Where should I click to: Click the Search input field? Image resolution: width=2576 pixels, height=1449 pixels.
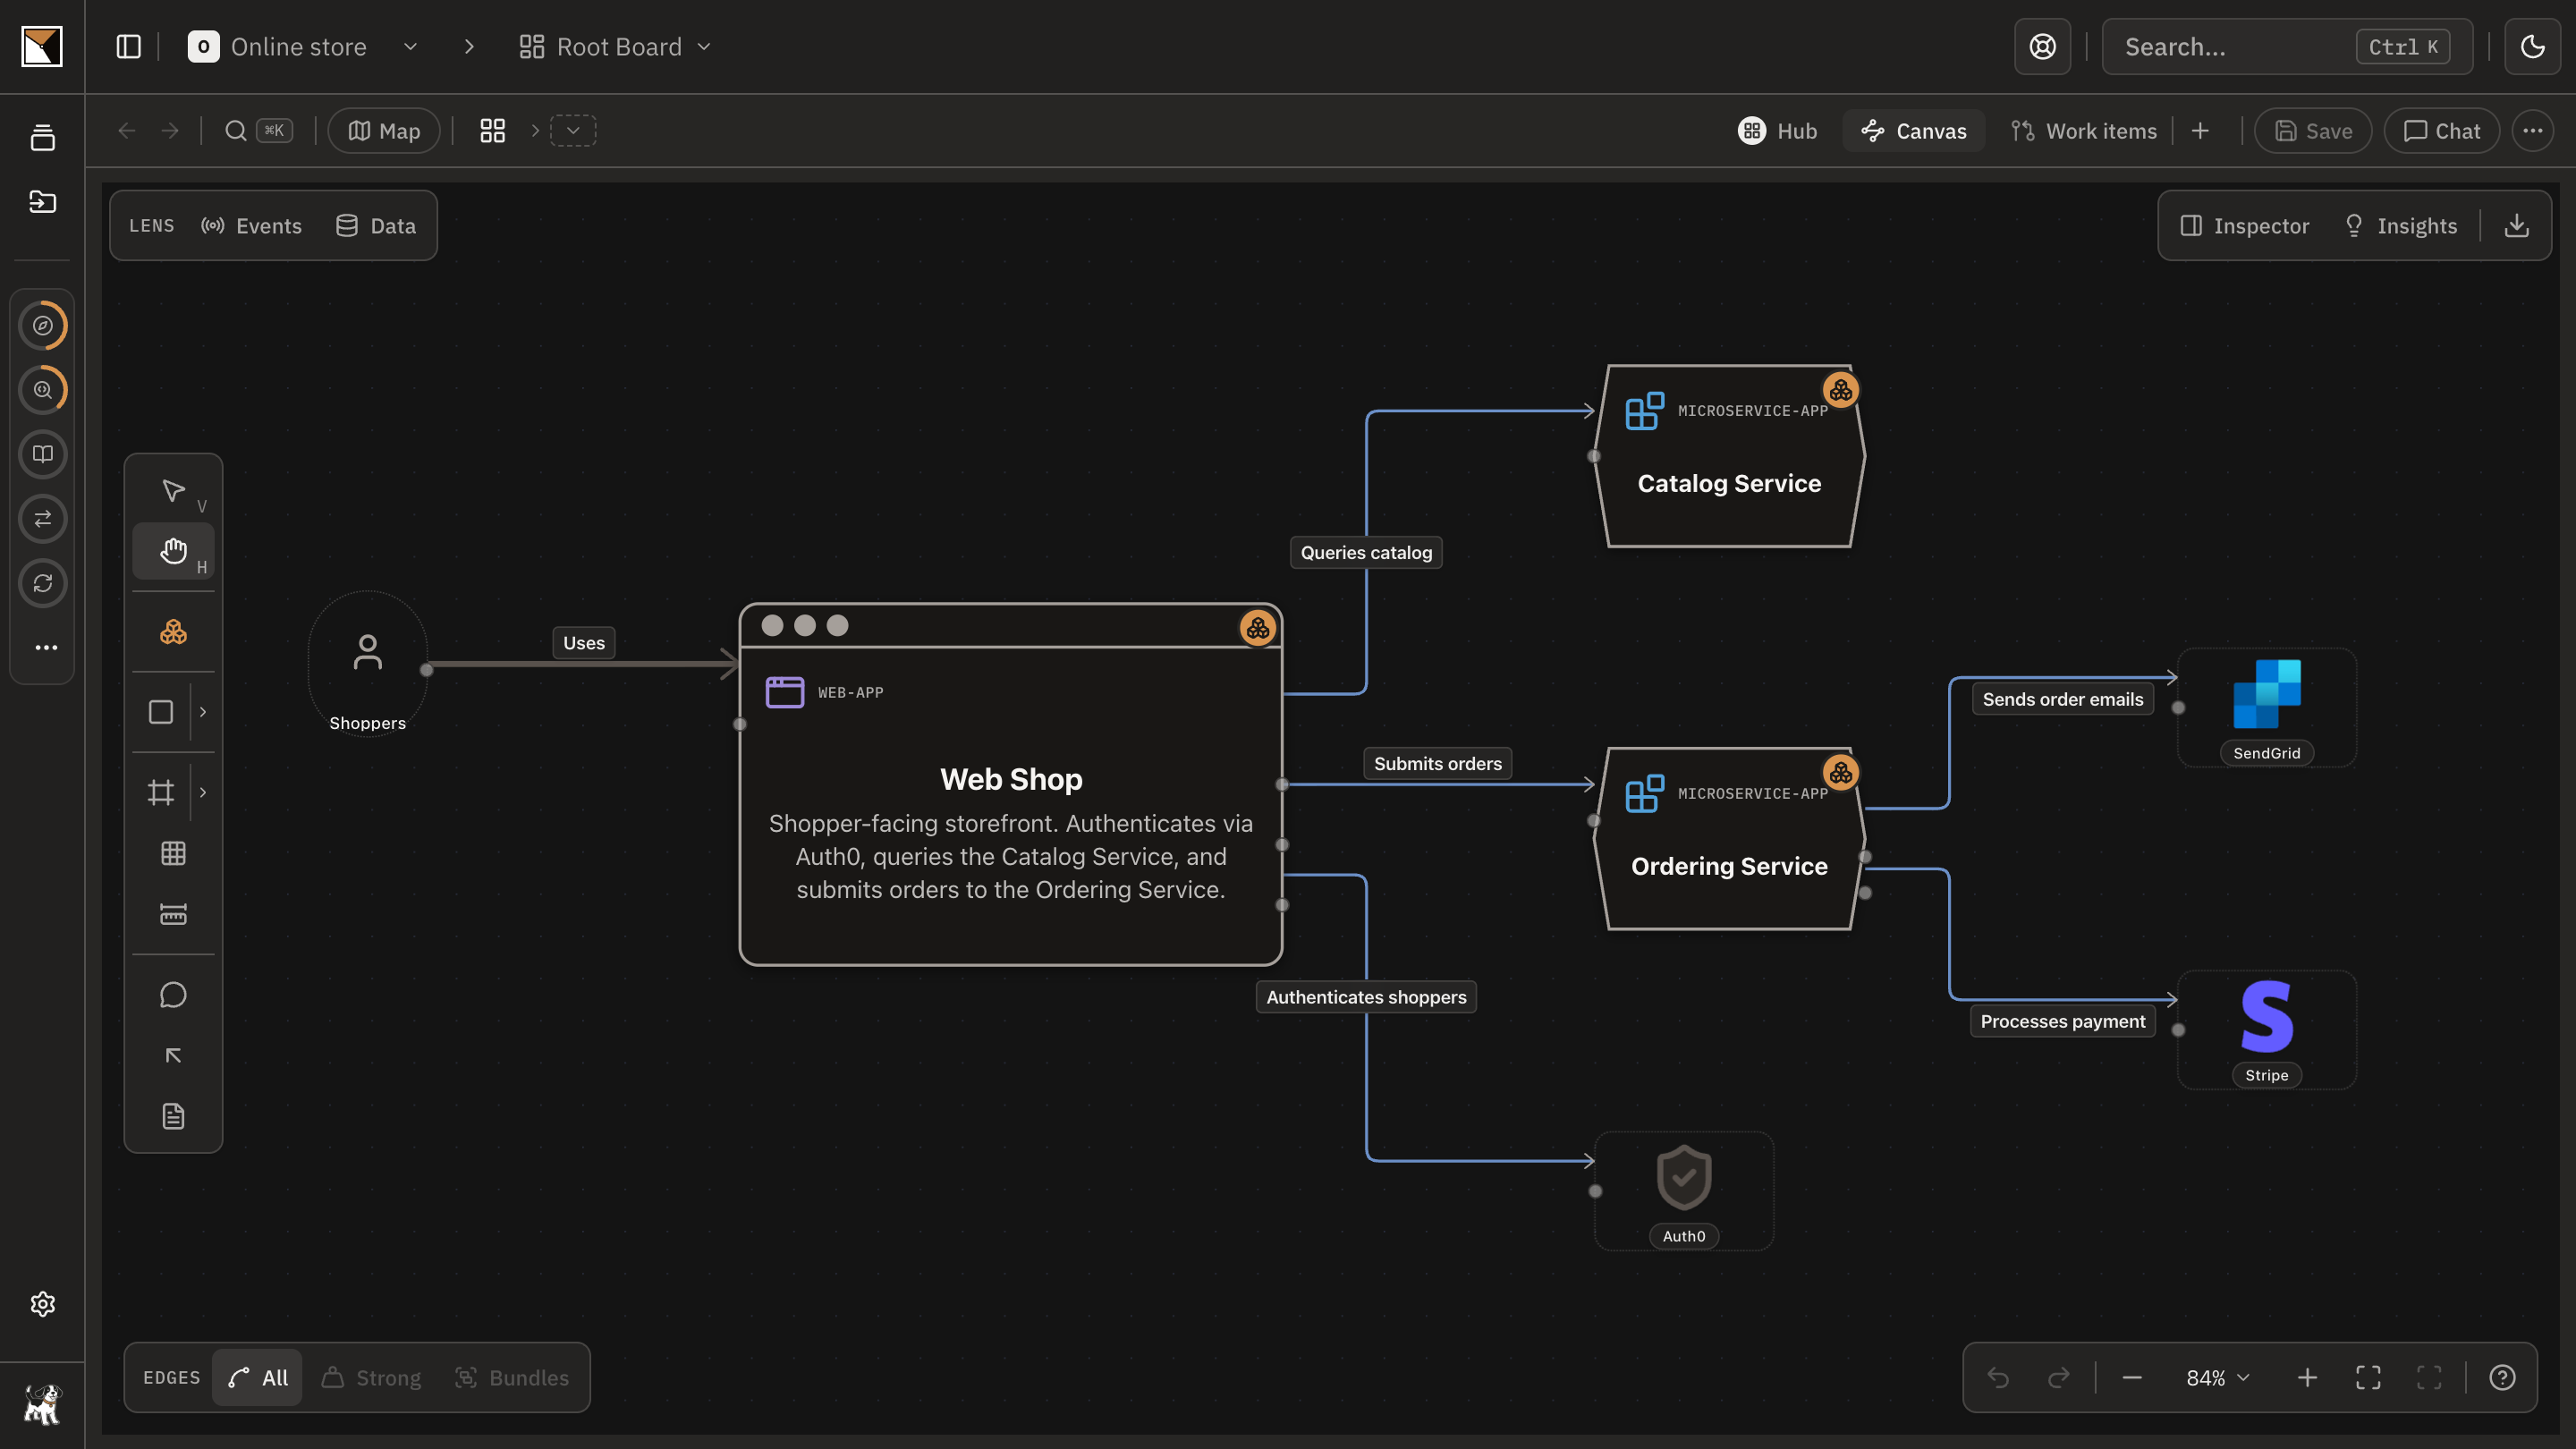pyautogui.click(x=2287, y=47)
